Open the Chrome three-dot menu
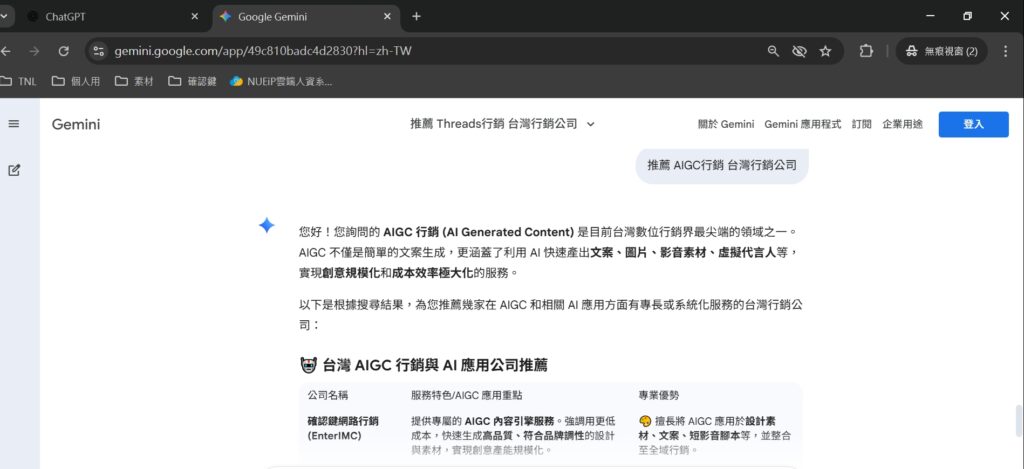 point(1006,51)
